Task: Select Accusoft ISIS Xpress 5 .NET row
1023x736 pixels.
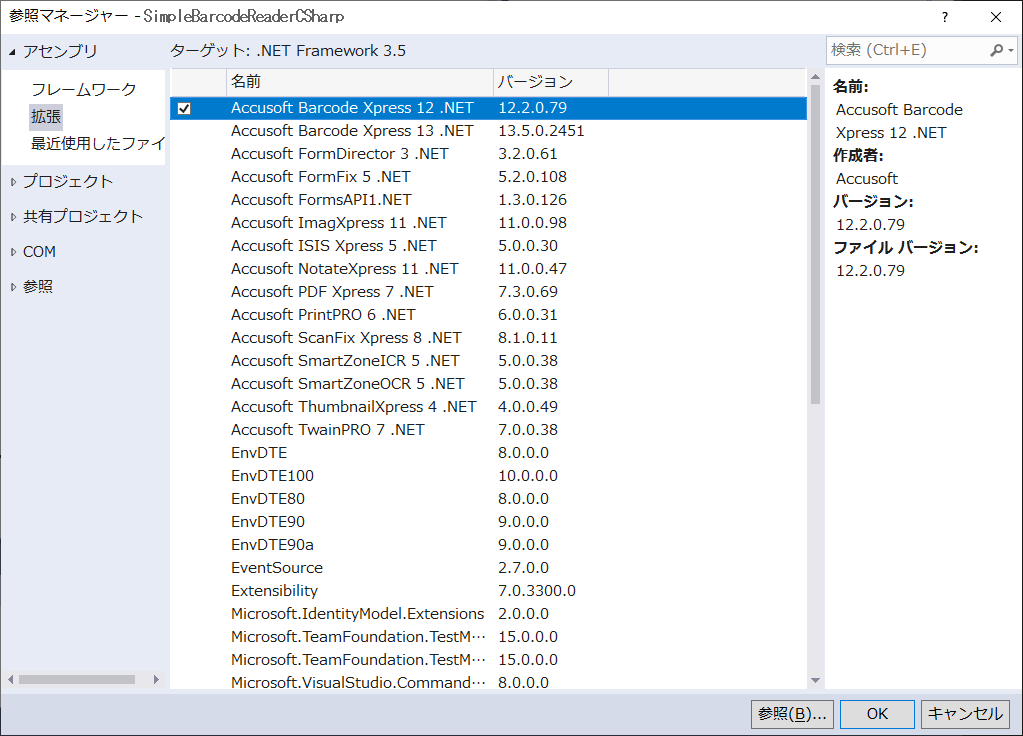Action: [x=488, y=246]
